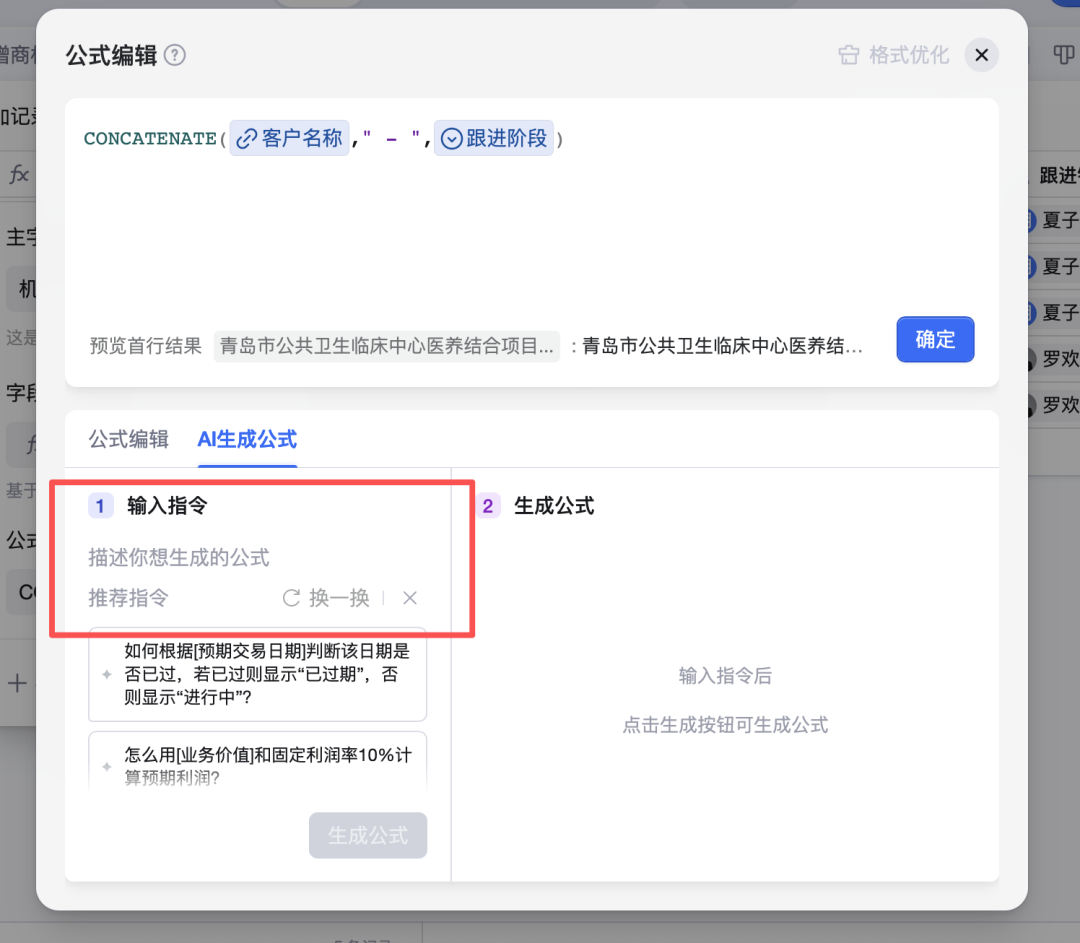1080x943 pixels.
Task: Click the 格式优化 format optimize button
Action: 894,56
